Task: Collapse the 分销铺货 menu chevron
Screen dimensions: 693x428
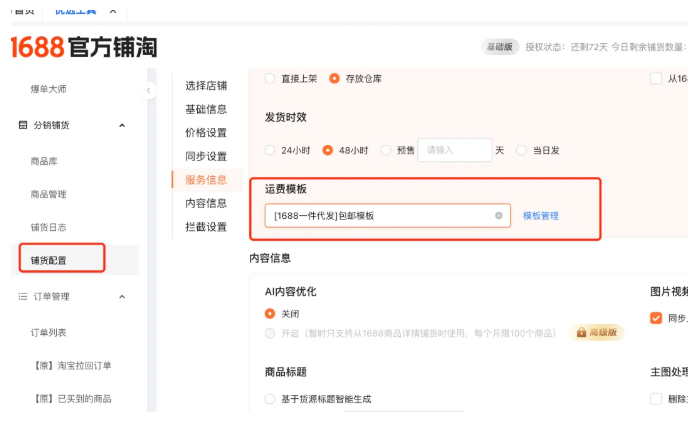Action: click(122, 126)
